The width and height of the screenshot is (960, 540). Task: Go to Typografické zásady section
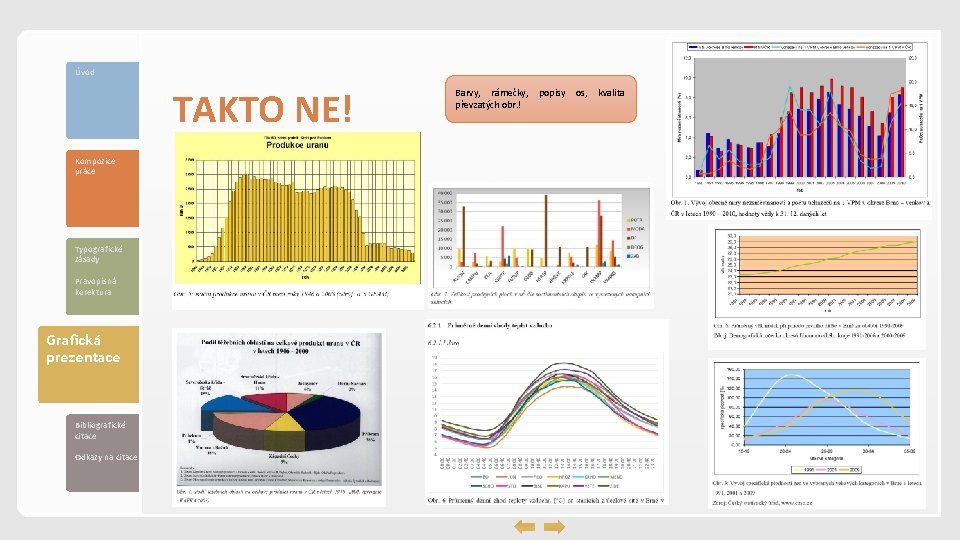pyautogui.click(x=99, y=254)
